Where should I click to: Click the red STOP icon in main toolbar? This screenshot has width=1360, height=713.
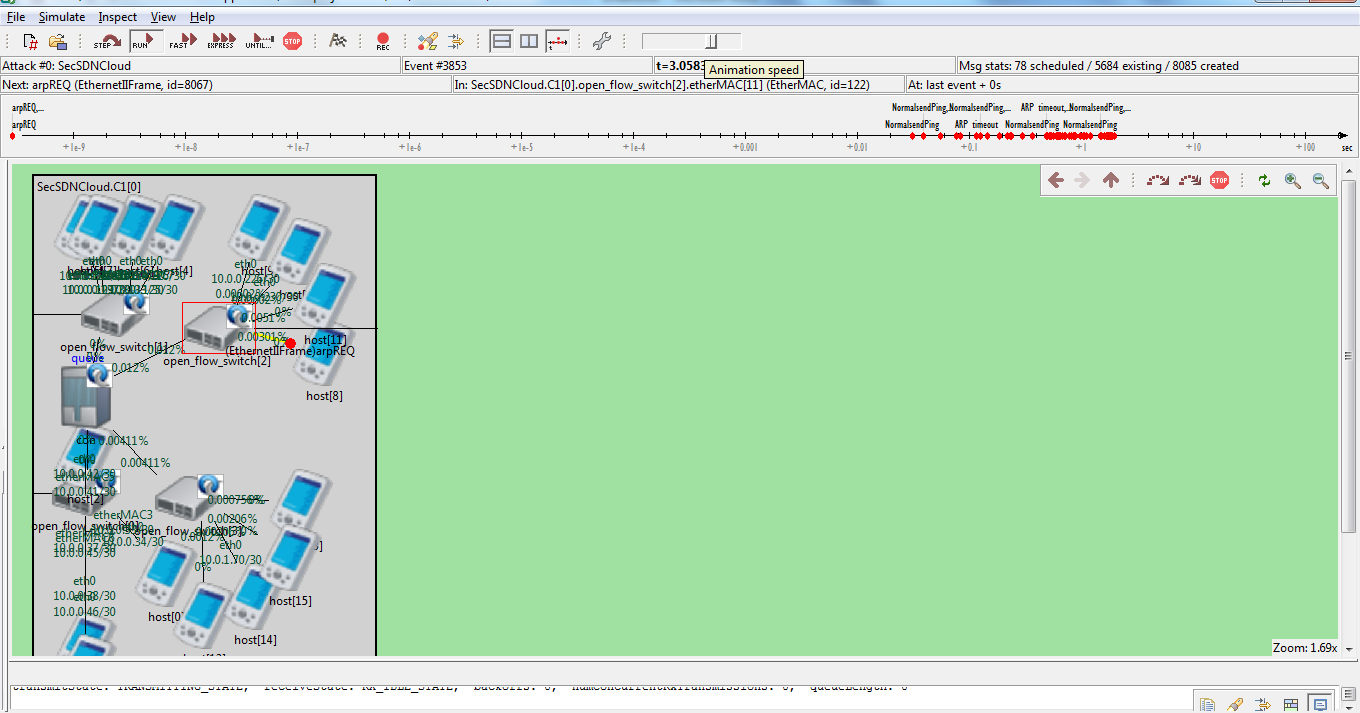(x=292, y=41)
